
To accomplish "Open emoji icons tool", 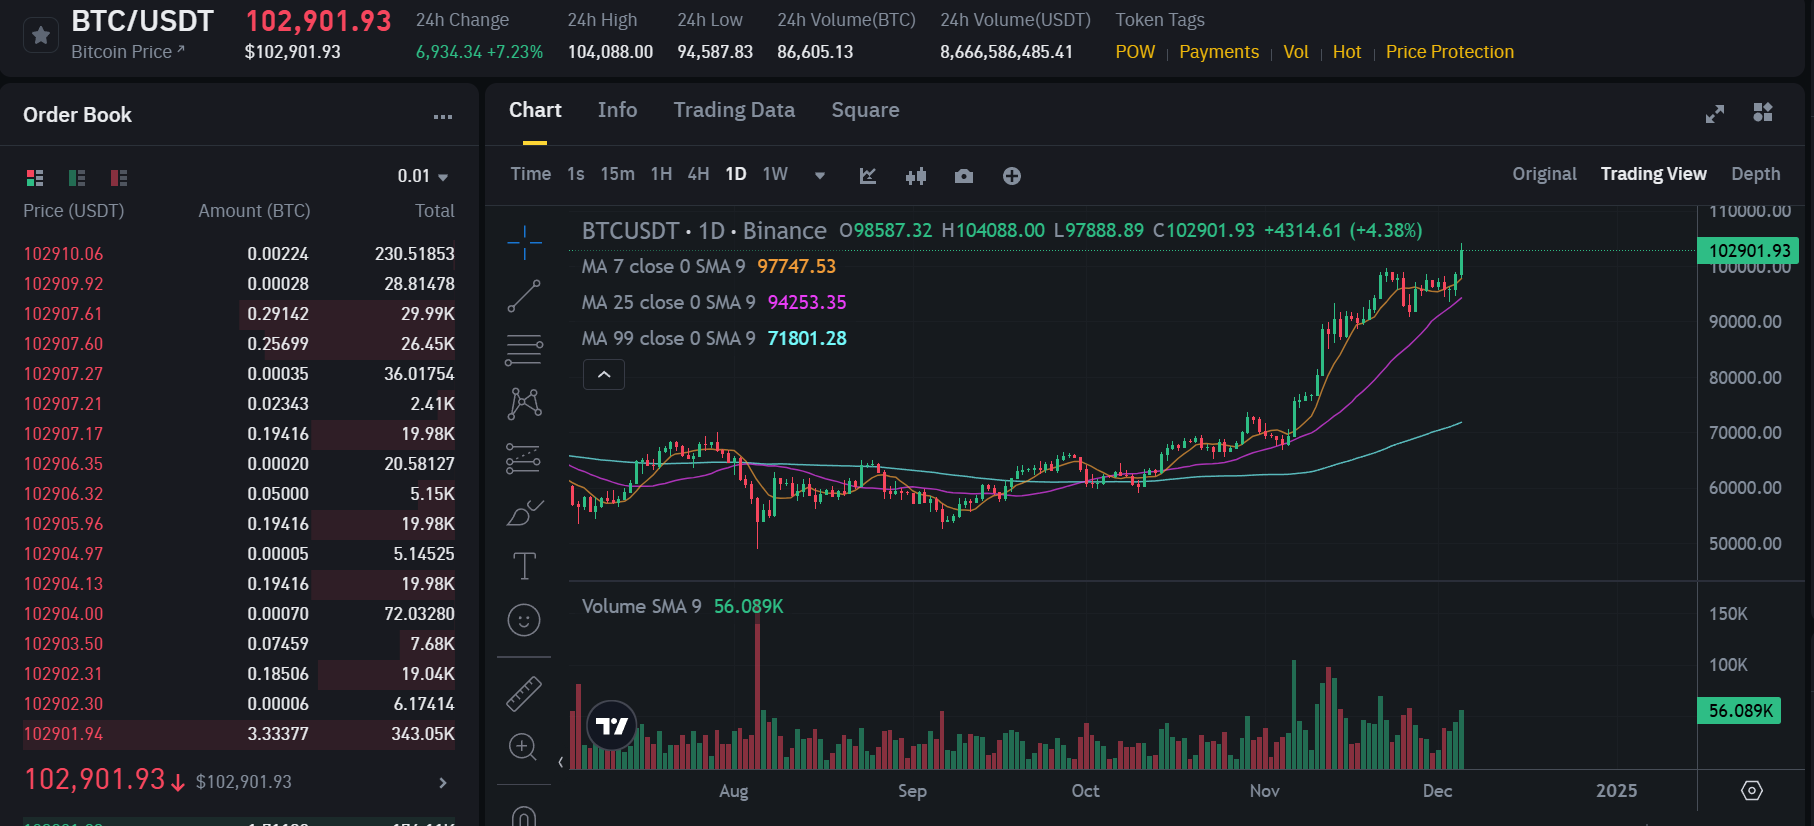I will (524, 620).
